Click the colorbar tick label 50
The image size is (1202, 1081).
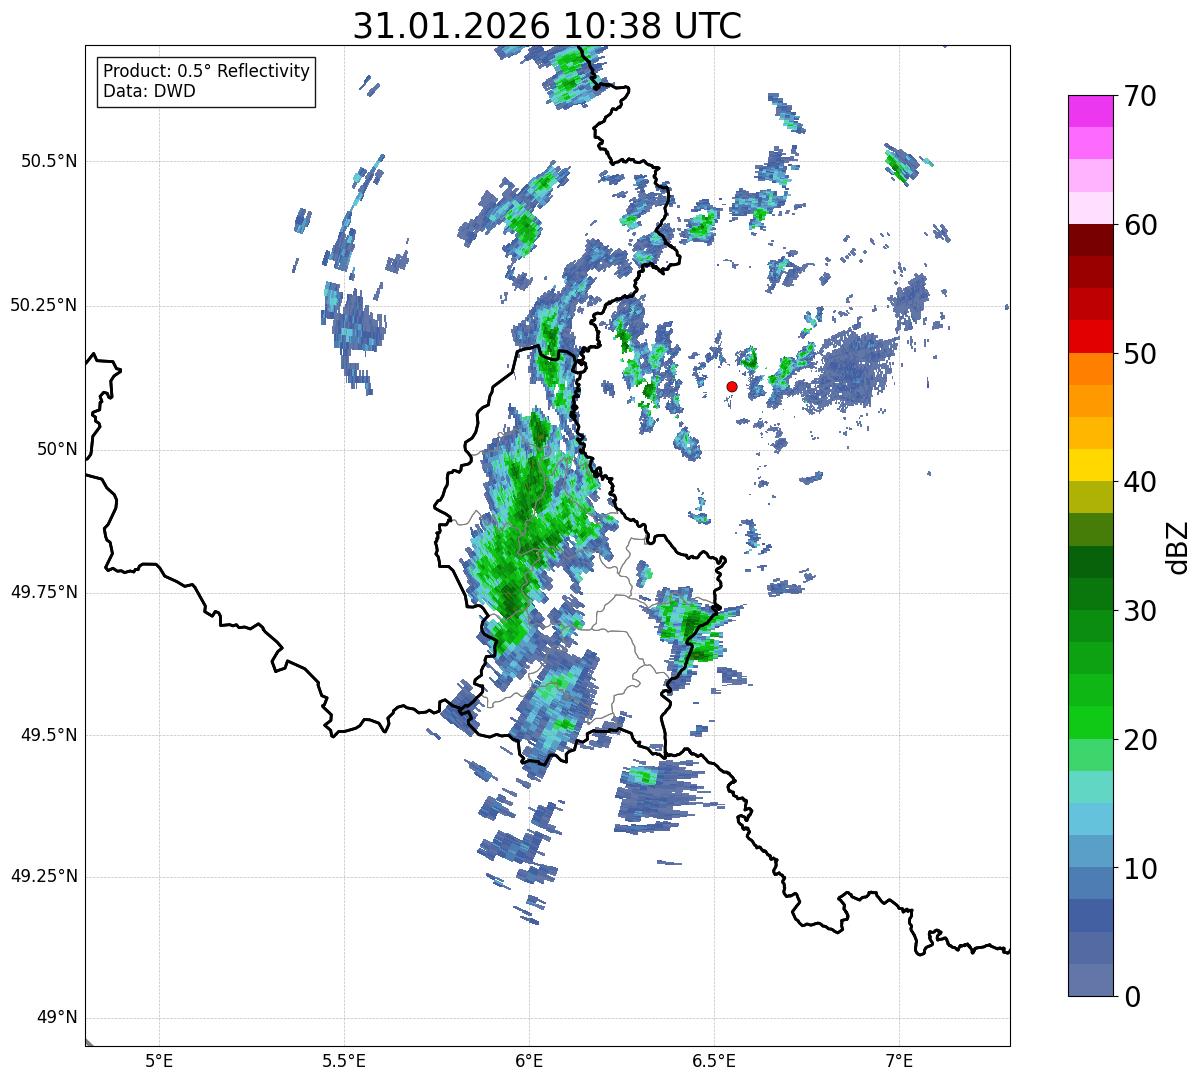tap(1140, 354)
